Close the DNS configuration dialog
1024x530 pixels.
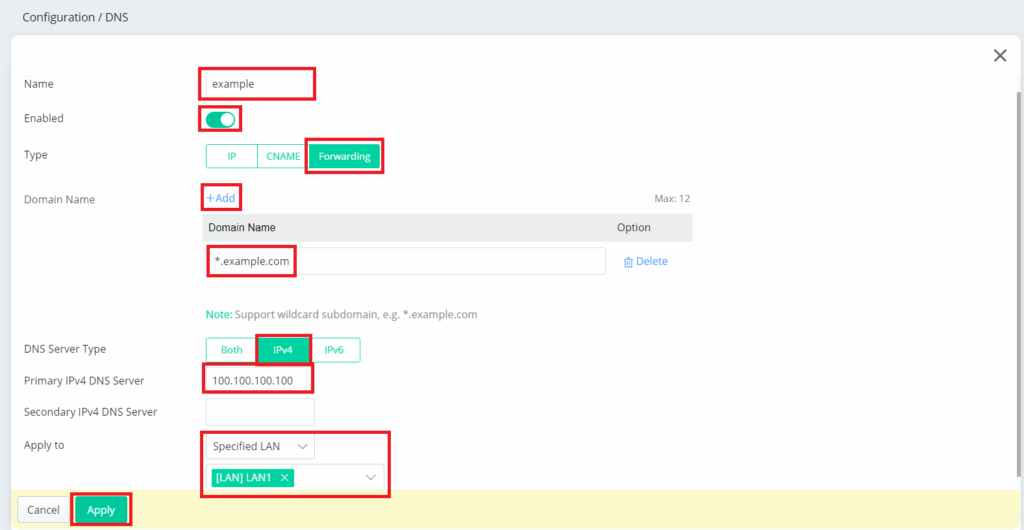(999, 56)
